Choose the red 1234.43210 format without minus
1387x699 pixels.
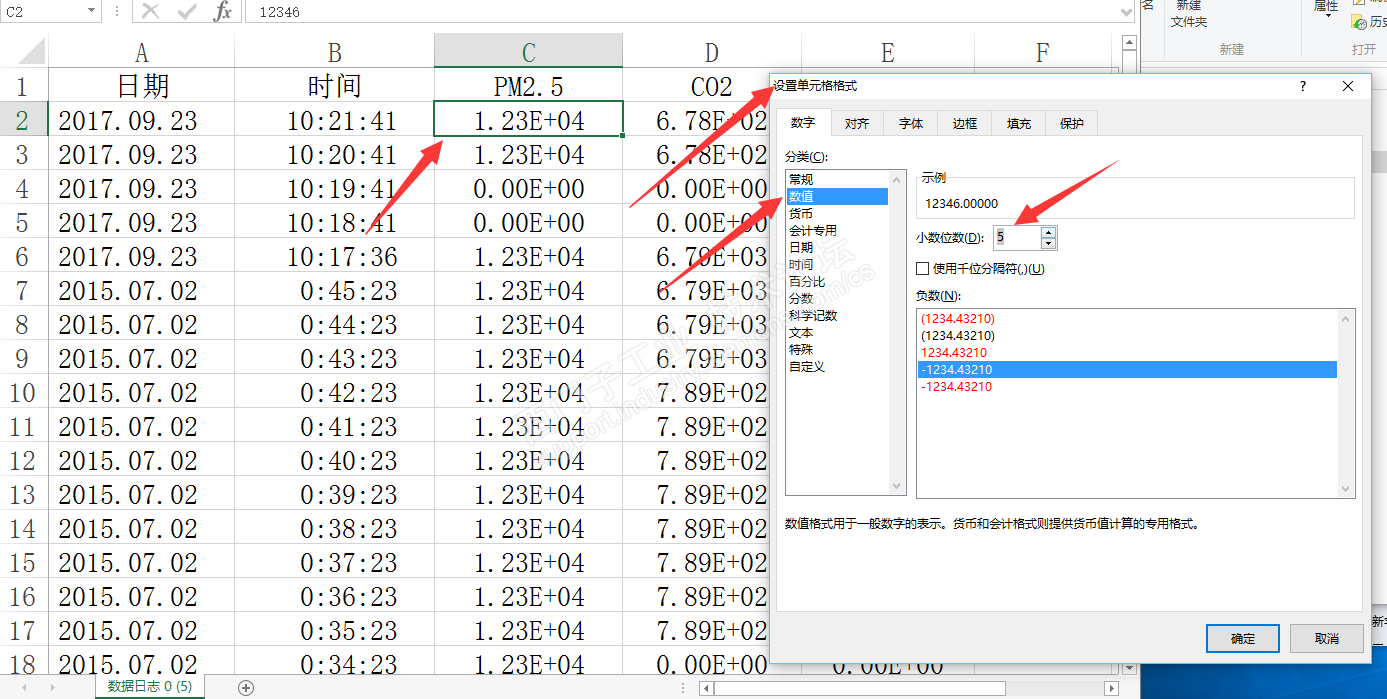point(1127,352)
